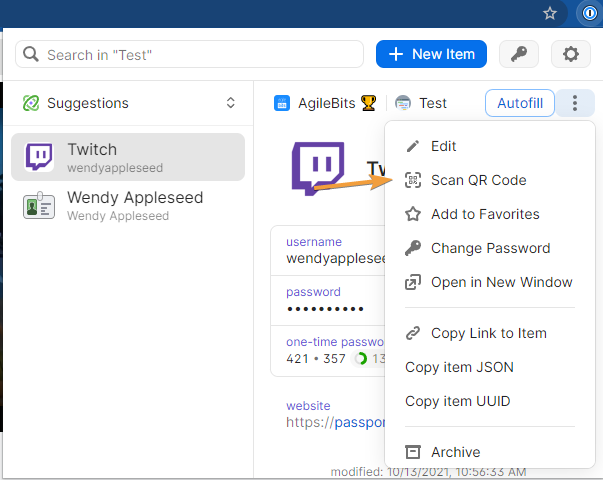The height and width of the screenshot is (480, 603).
Task: Click the Twitch logo in item details
Action: pyautogui.click(x=317, y=168)
